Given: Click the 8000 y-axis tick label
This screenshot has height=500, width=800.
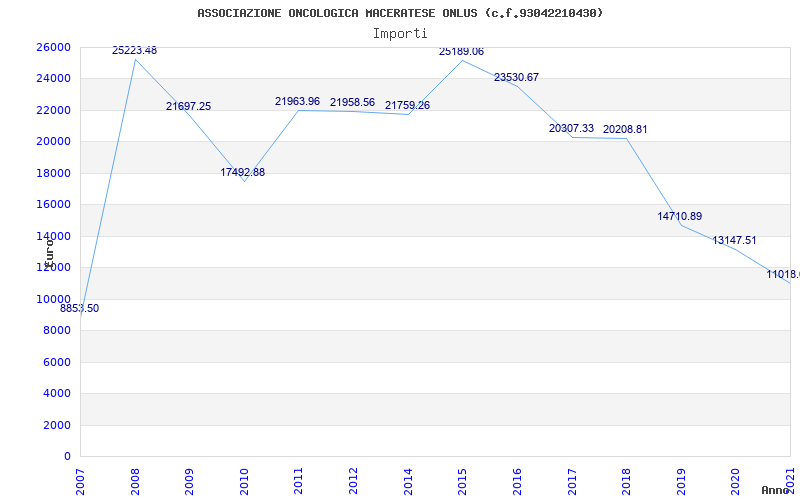Looking at the screenshot, I should (x=57, y=331).
